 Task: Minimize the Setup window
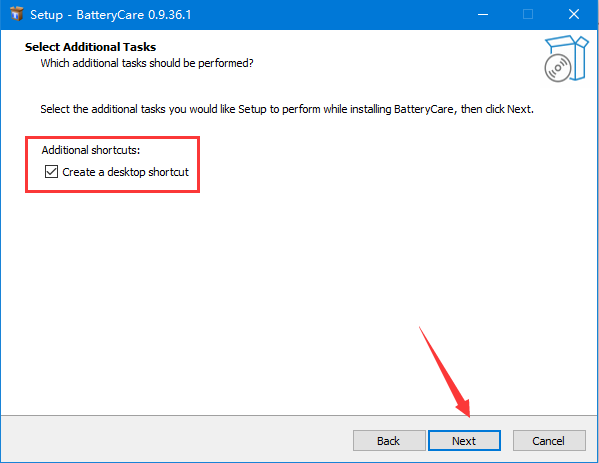pos(483,15)
